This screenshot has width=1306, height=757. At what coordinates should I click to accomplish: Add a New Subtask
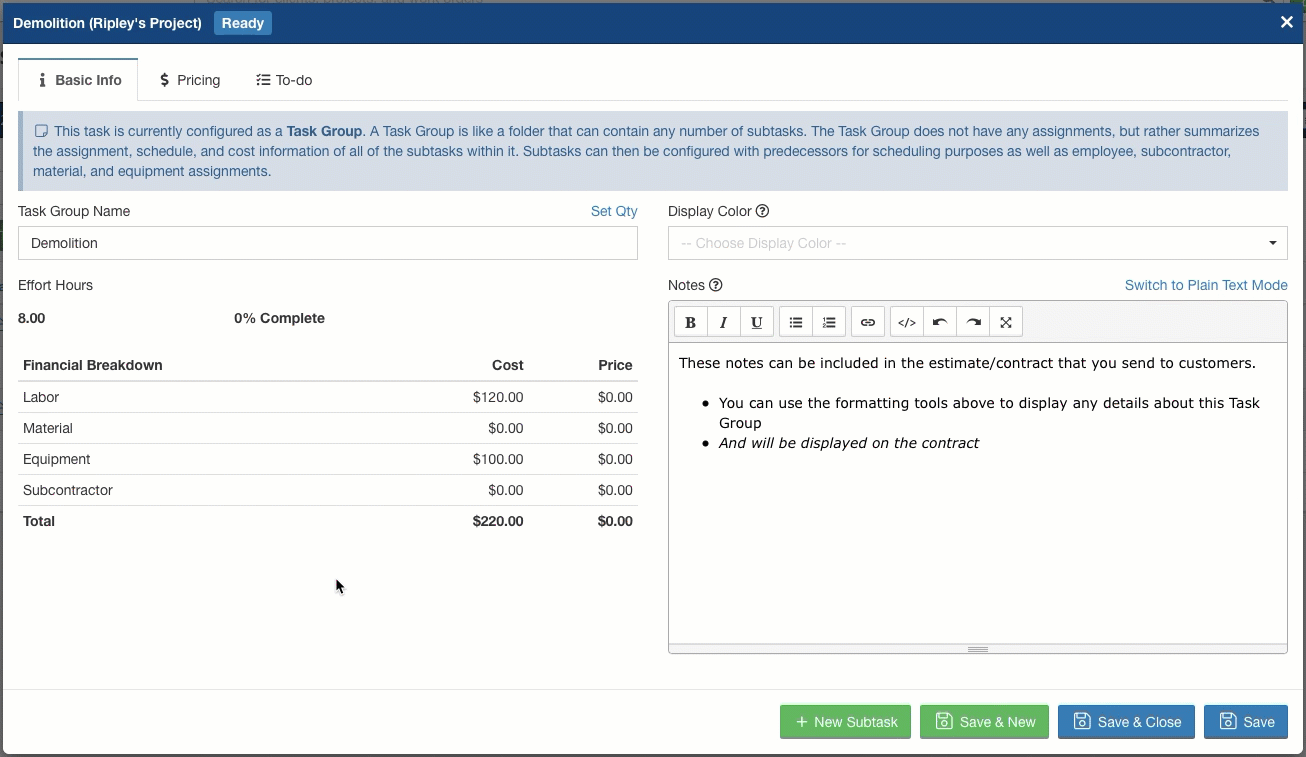pos(845,721)
